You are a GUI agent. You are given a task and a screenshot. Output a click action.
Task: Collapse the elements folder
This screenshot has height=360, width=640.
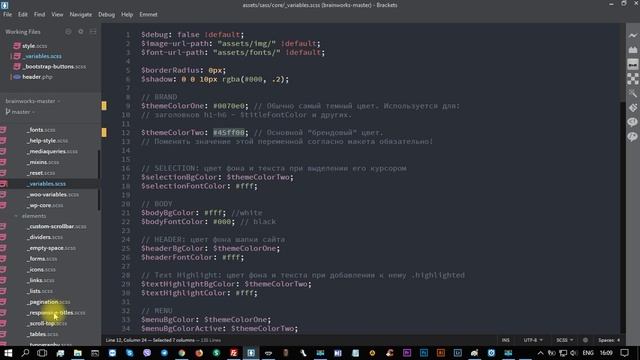pyautogui.click(x=16, y=216)
